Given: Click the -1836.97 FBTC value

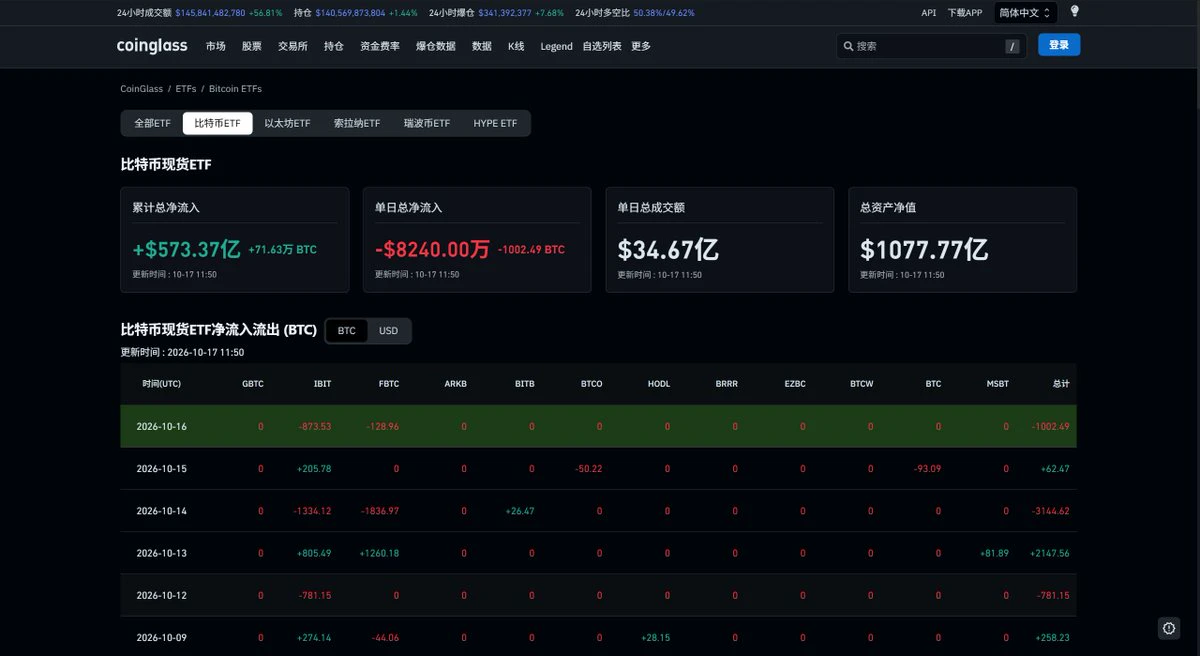Looking at the screenshot, I should click(380, 511).
